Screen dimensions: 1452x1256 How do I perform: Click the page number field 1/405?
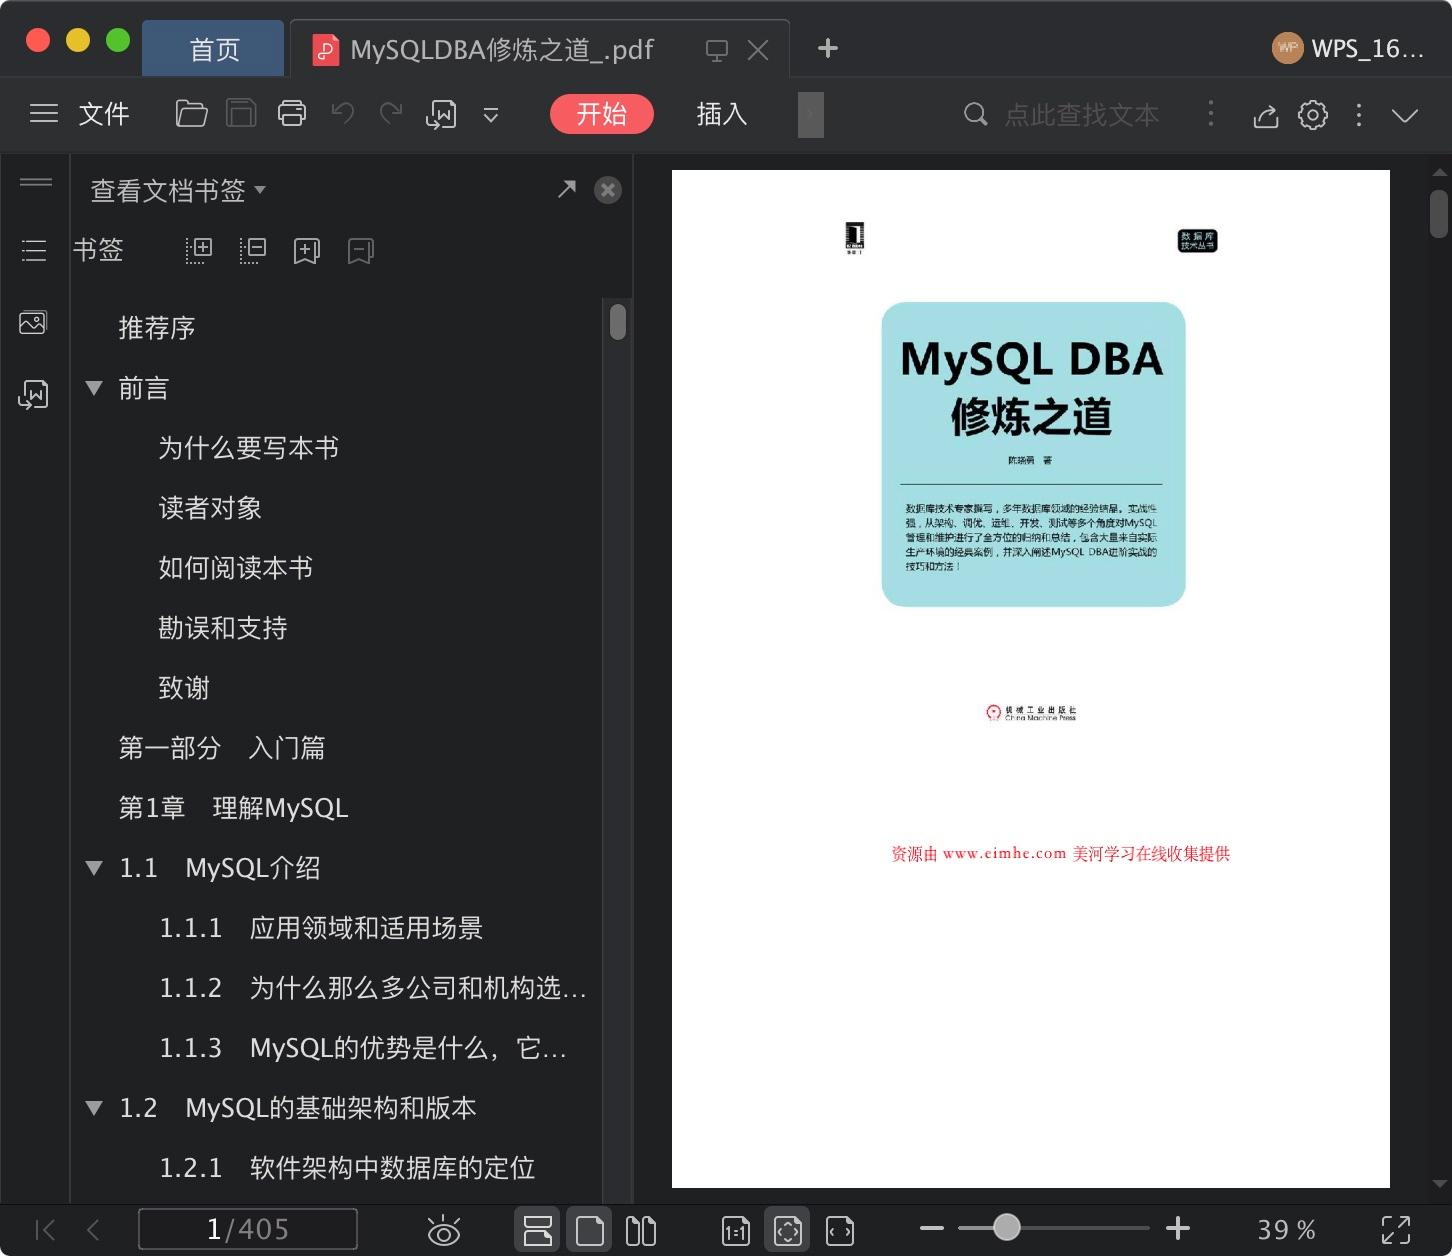pyautogui.click(x=248, y=1229)
